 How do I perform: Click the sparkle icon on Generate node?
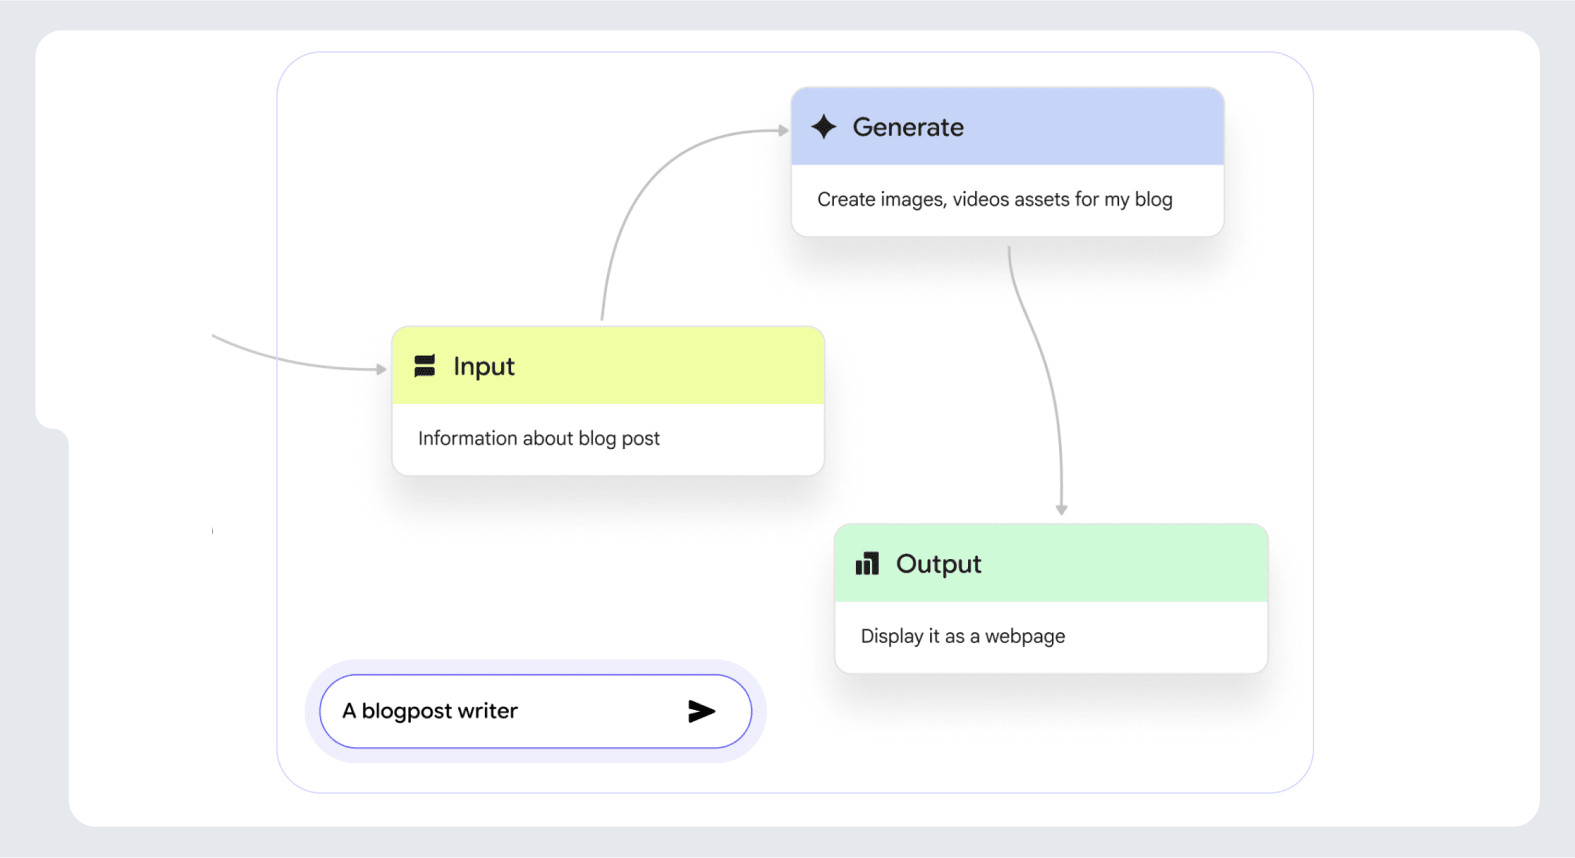coord(824,127)
